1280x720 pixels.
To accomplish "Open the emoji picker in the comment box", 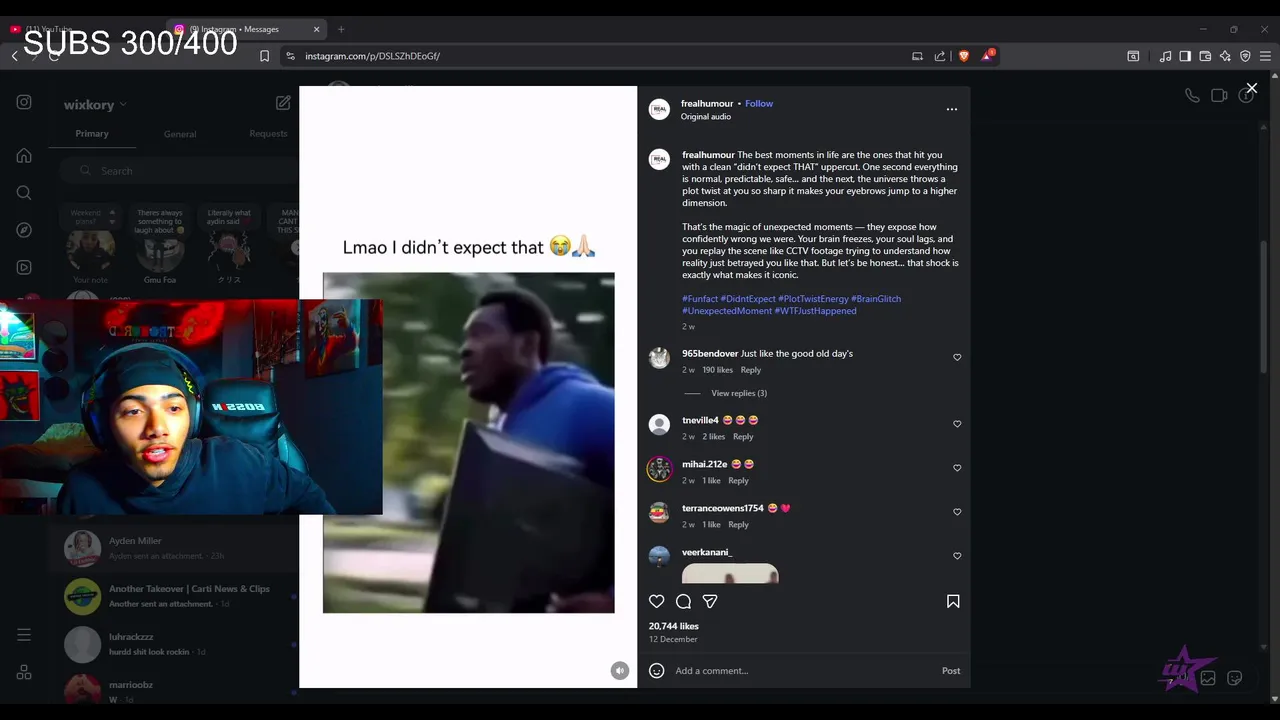I will point(657,671).
